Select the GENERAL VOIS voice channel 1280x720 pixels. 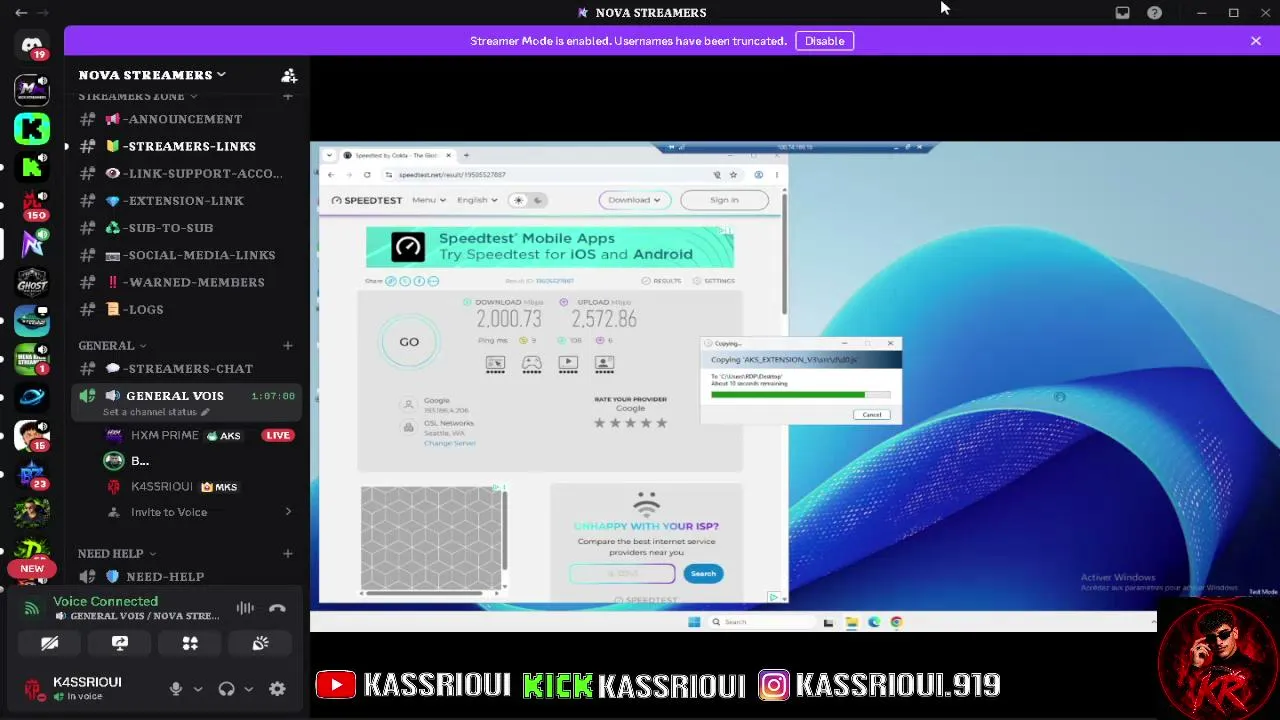pos(186,402)
